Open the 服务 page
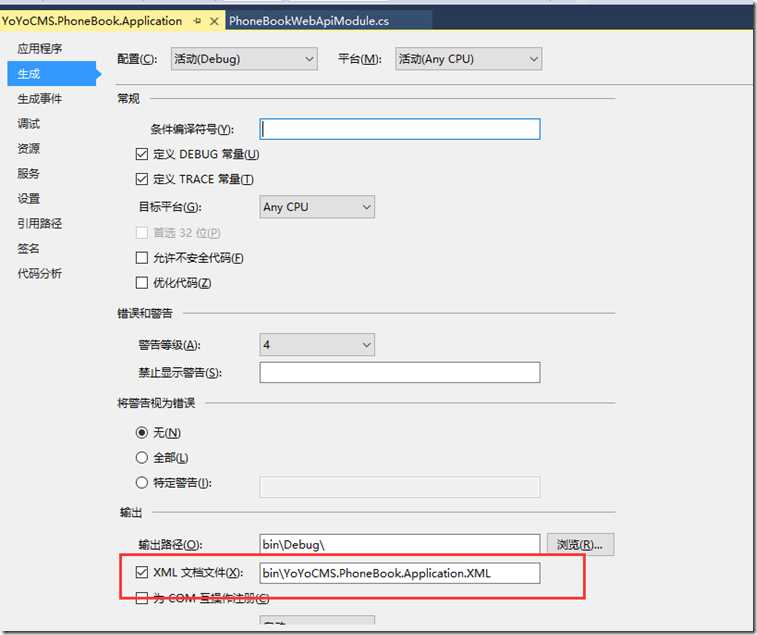Screen dimensions: 757x635 [28, 173]
